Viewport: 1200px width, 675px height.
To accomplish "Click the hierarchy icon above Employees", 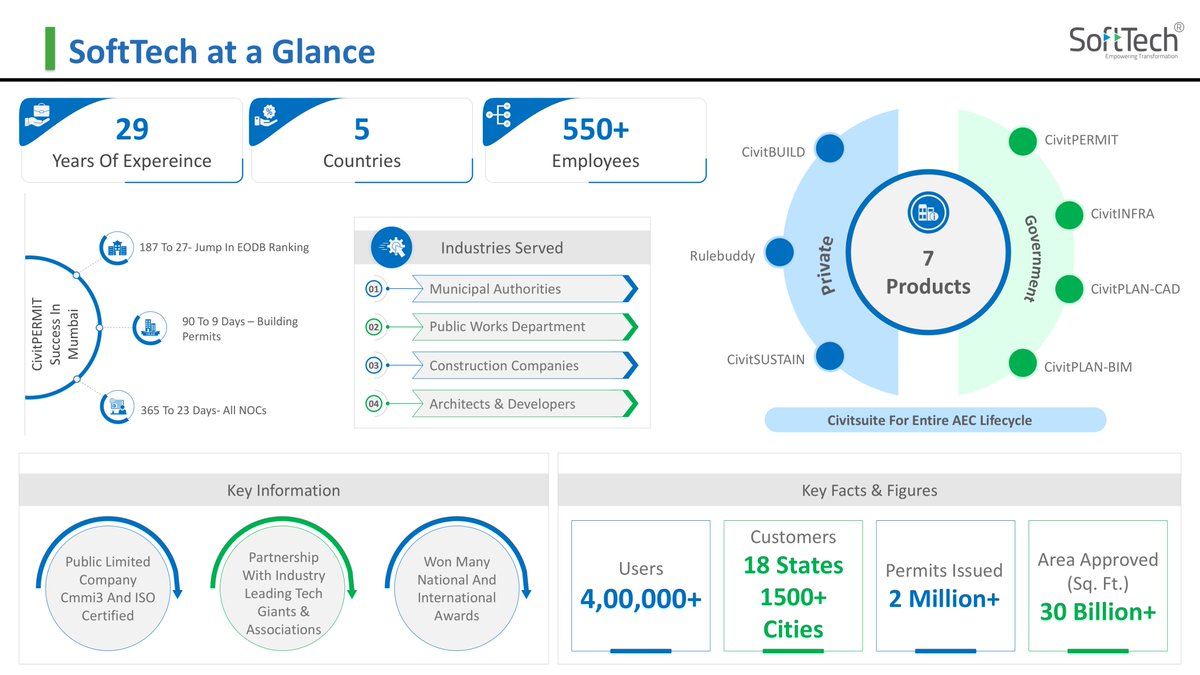I will [498, 114].
